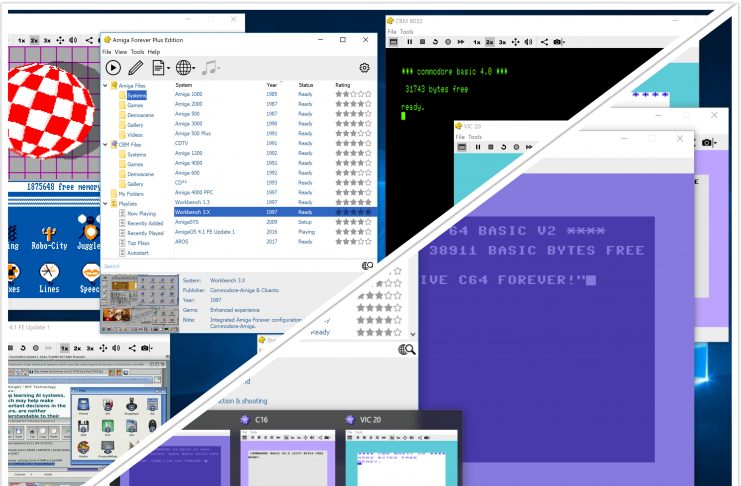This screenshot has height=486, width=741.
Task: Open the dropdown arrow beside globe icon
Action: click(x=193, y=69)
